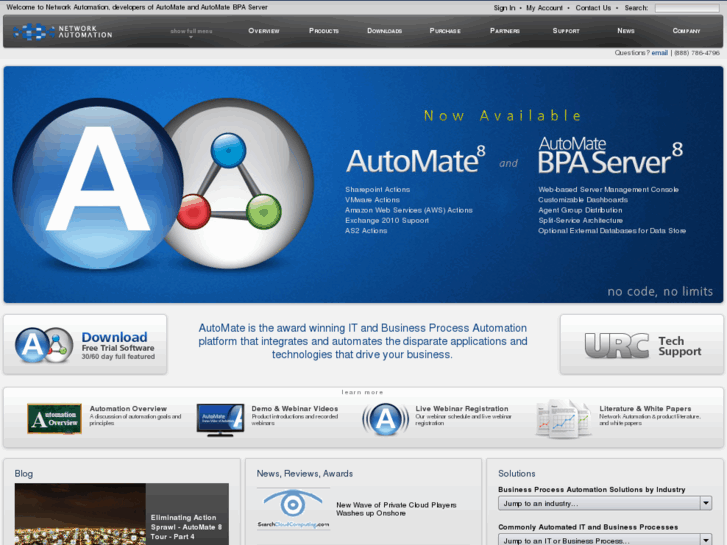Screen dimensions: 727x545
Task: Click the SearchCloudComputing.com eye logo
Action: coord(293,509)
